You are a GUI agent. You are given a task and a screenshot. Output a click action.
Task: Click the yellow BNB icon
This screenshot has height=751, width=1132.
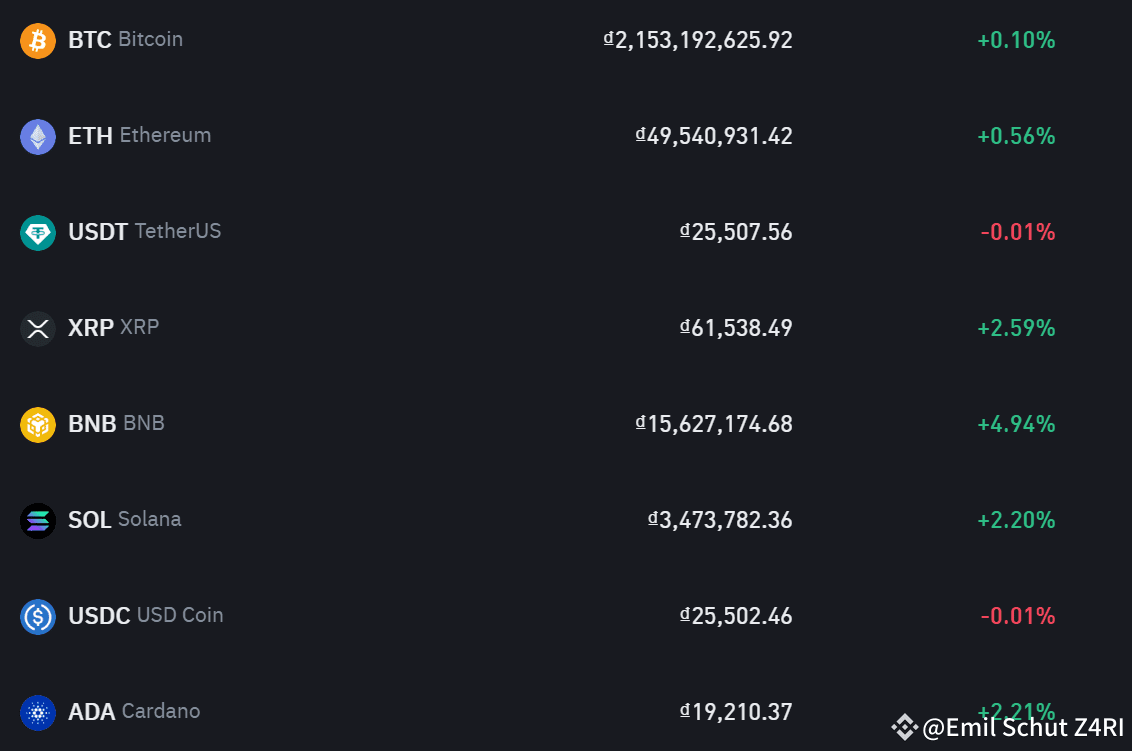click(38, 425)
